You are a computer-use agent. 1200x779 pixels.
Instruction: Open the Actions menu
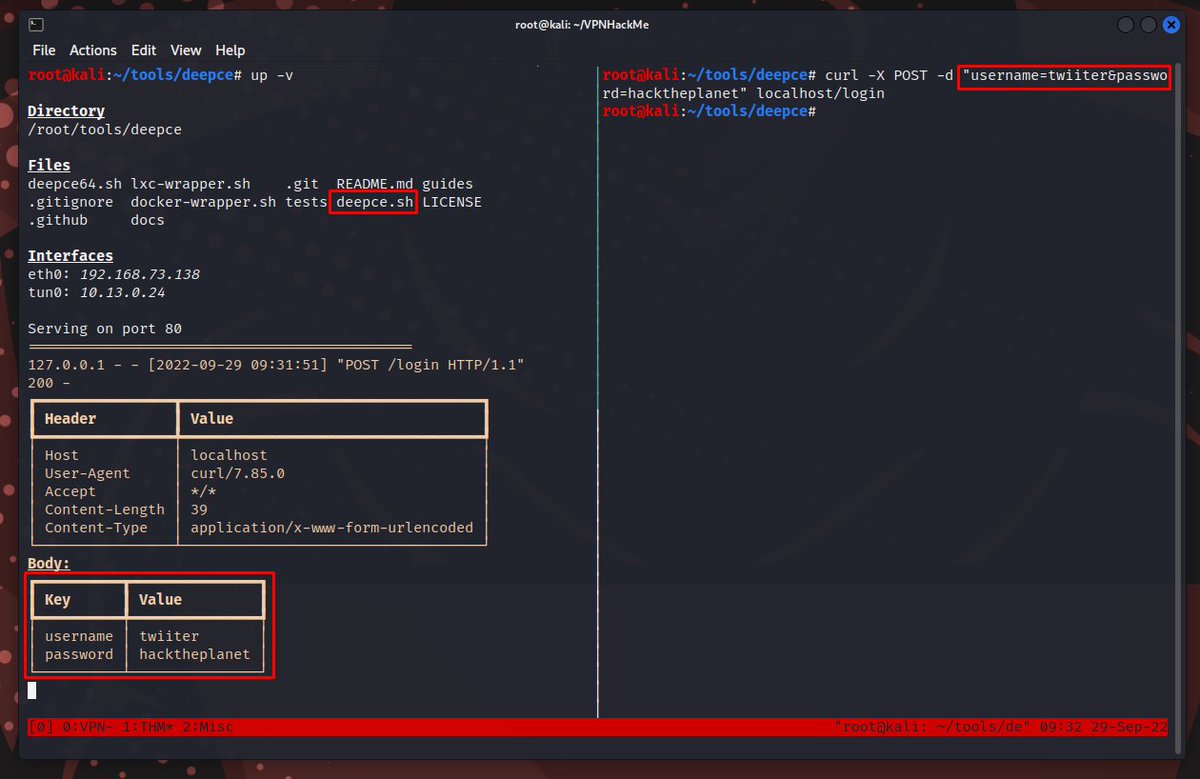(x=93, y=50)
